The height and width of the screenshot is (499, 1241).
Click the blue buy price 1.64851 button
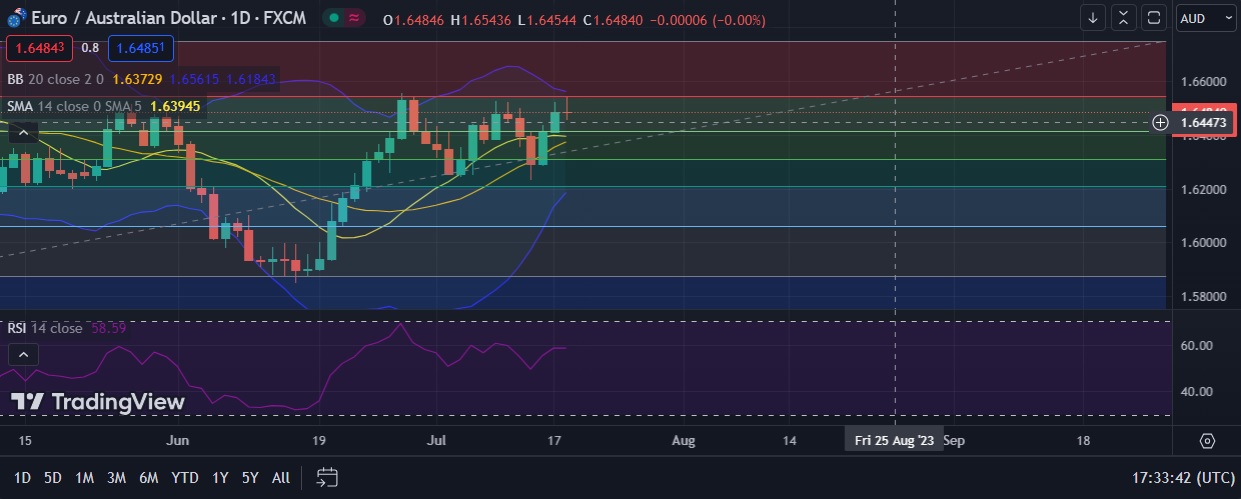[143, 48]
